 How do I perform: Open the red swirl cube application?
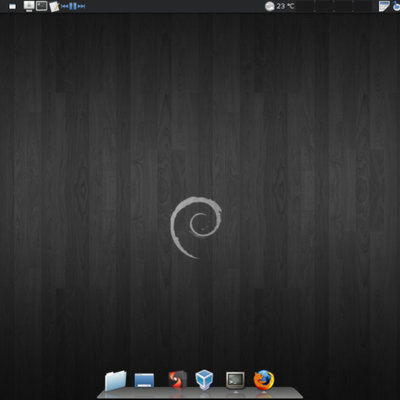177,379
